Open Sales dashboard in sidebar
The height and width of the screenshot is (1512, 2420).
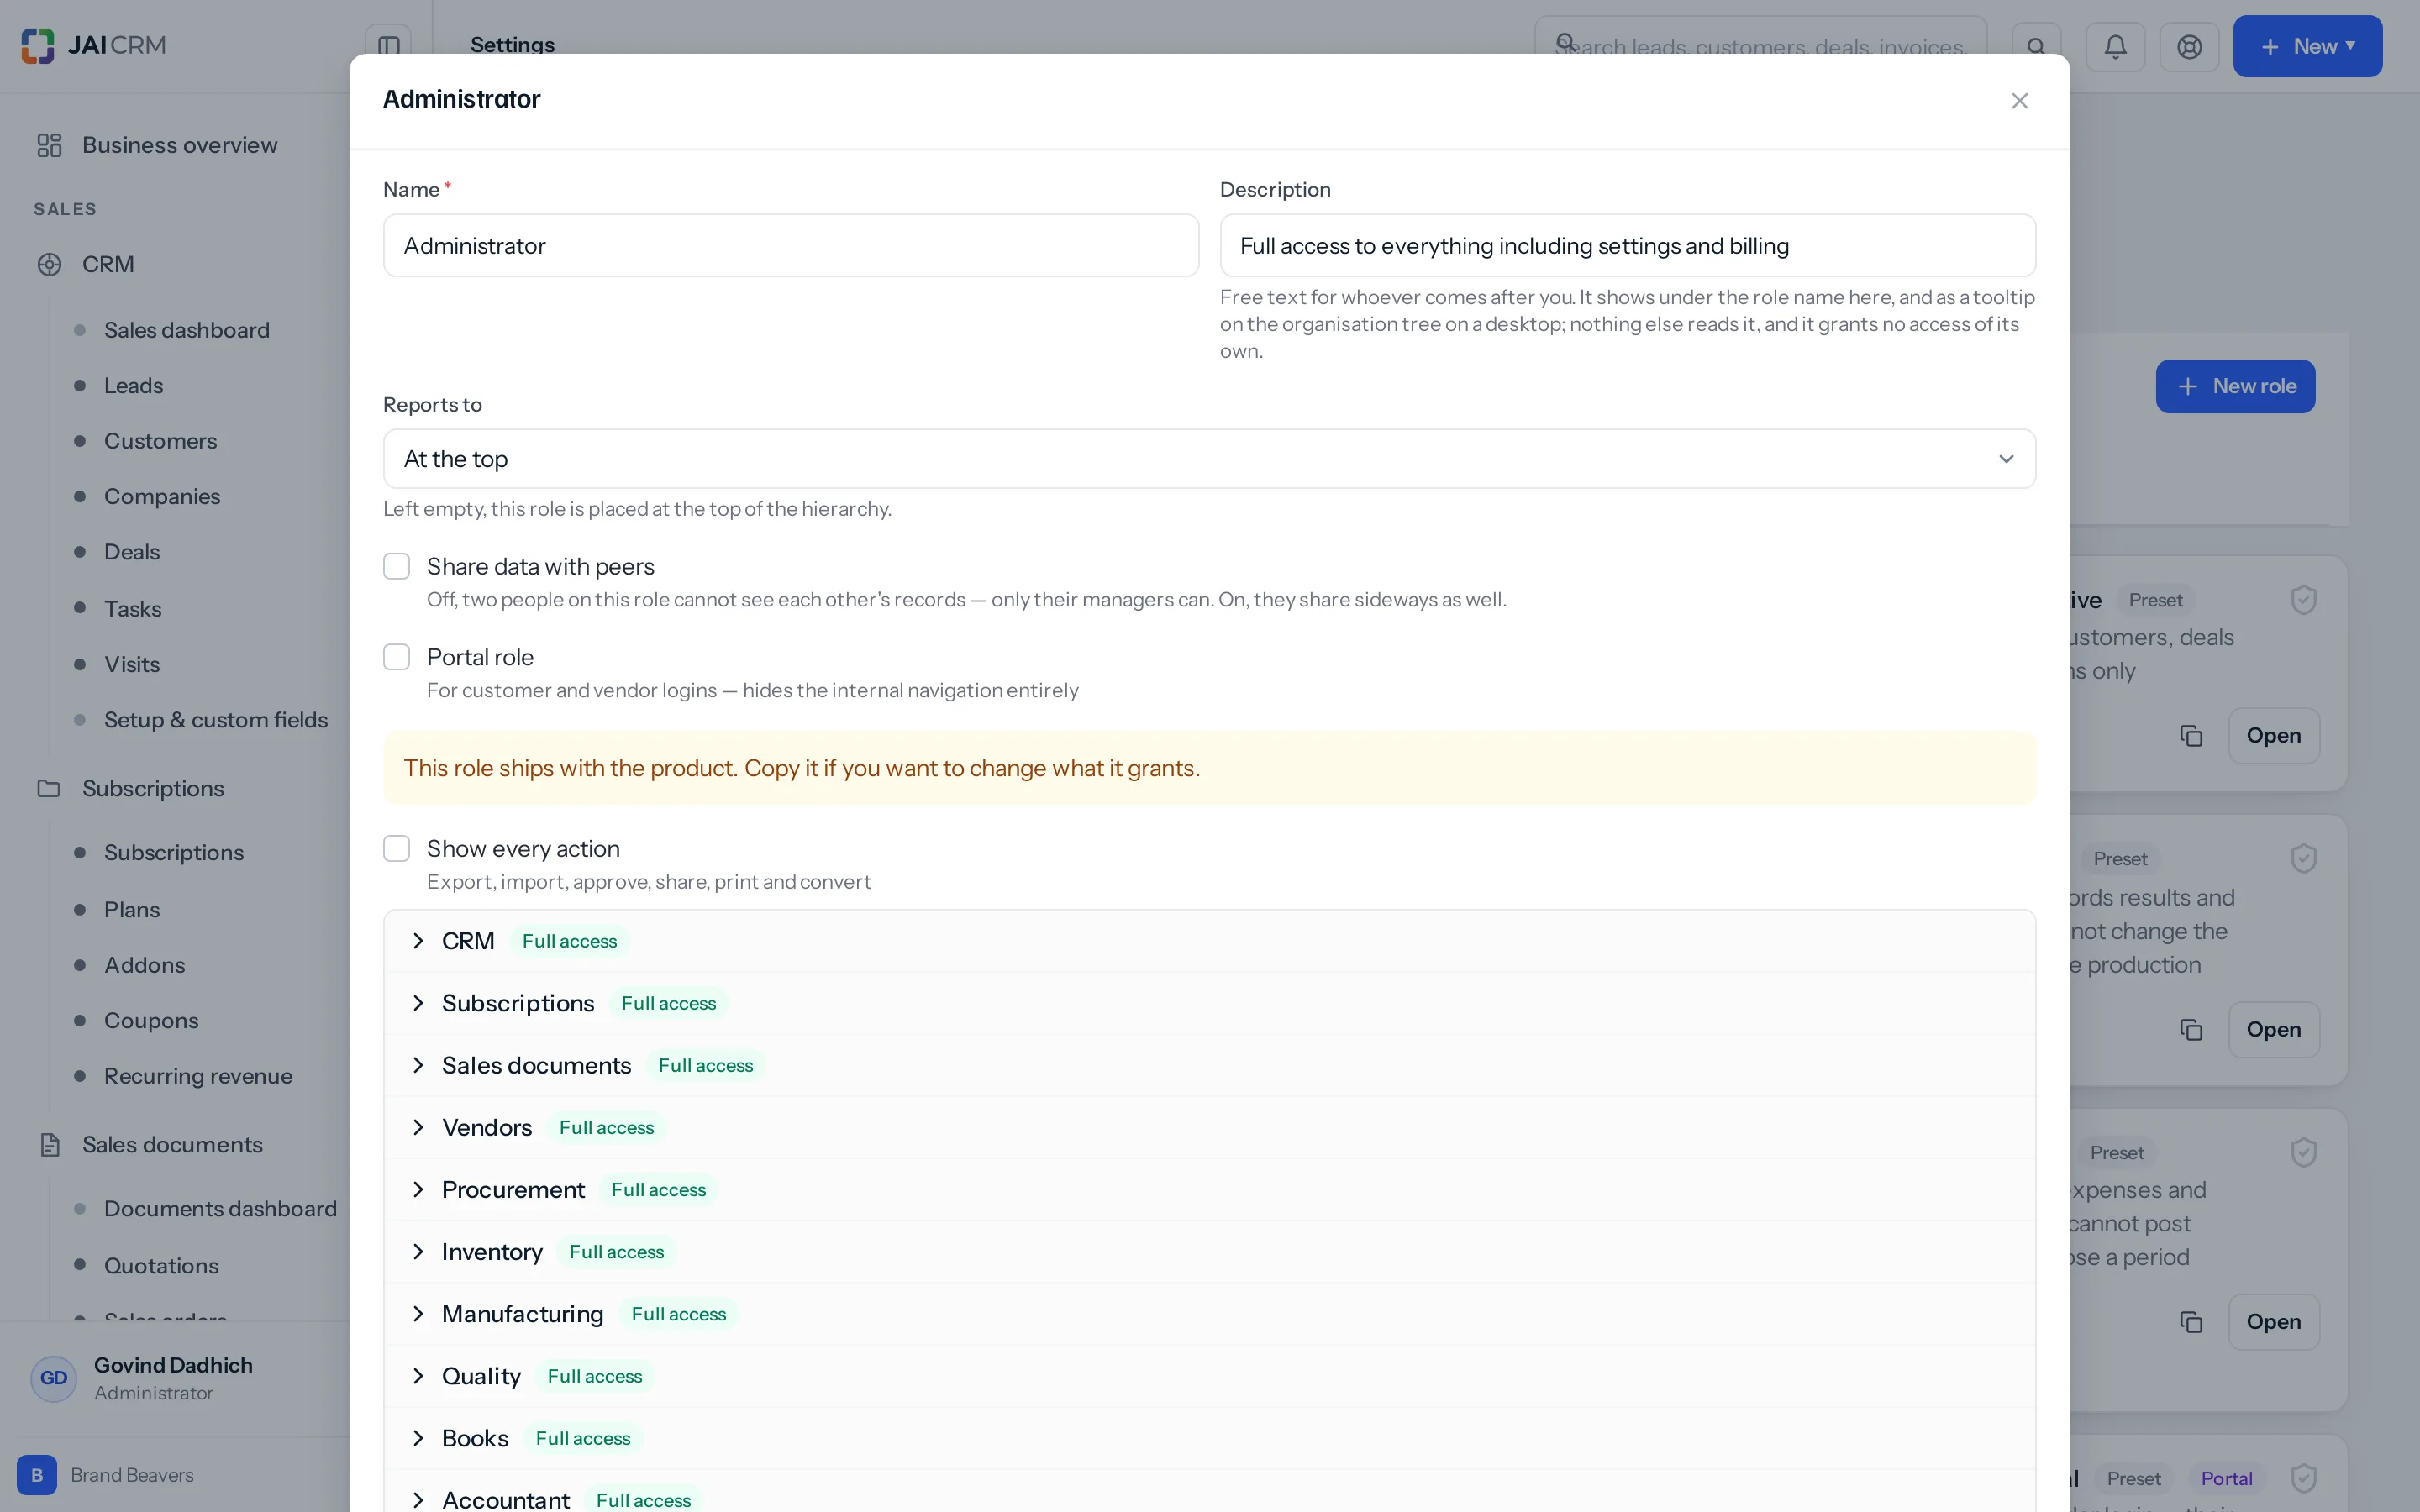click(x=186, y=330)
